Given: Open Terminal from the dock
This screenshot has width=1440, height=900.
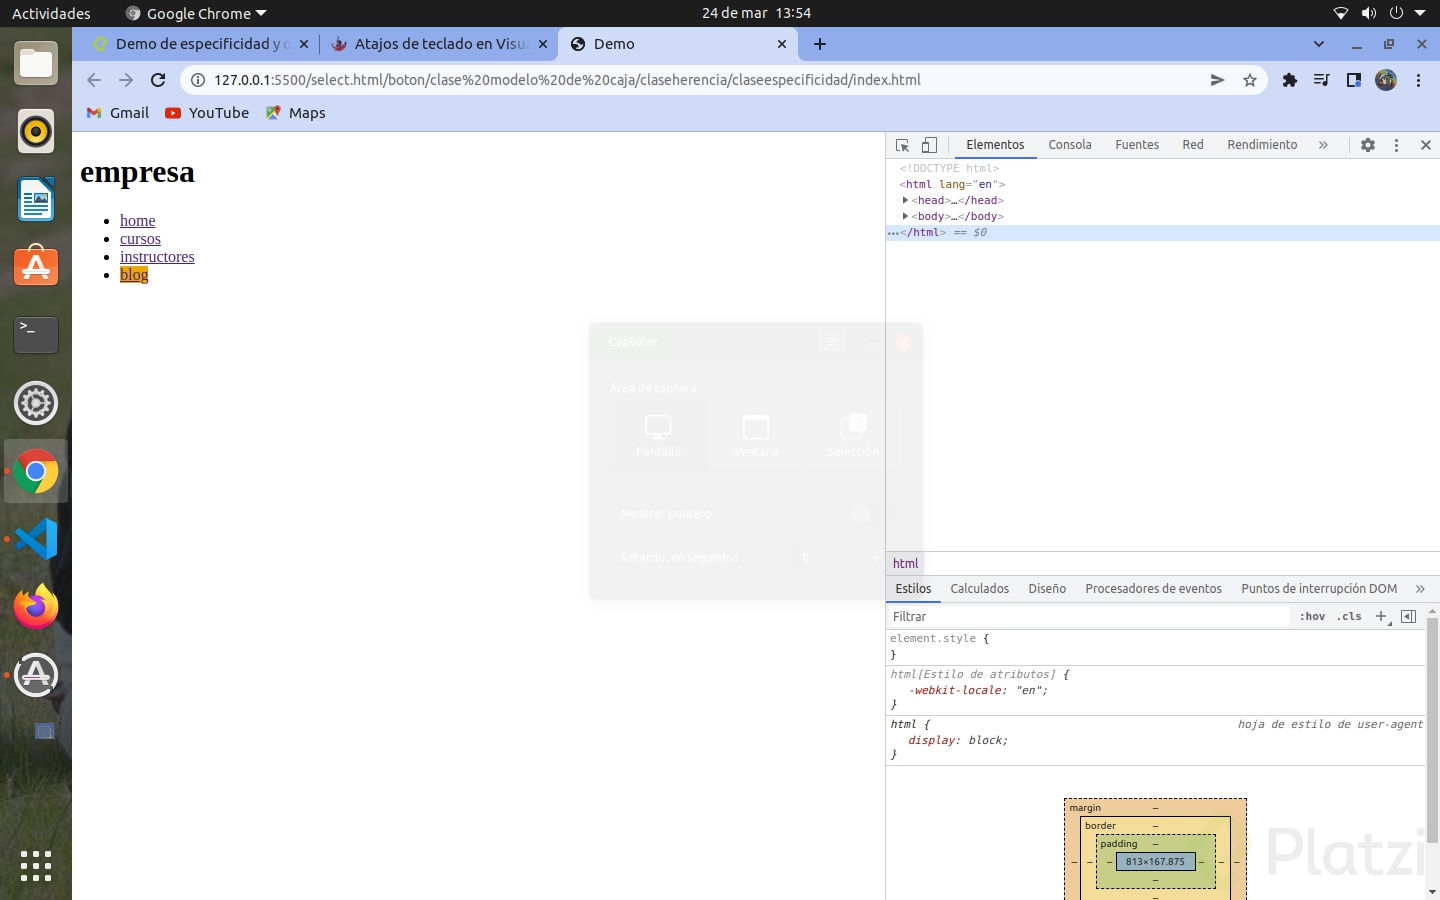Looking at the screenshot, I should pyautogui.click(x=36, y=335).
